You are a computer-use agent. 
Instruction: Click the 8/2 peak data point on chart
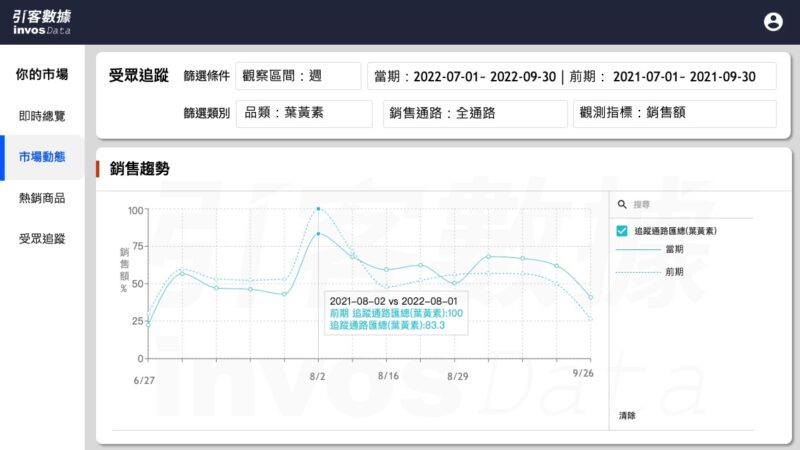coord(318,209)
